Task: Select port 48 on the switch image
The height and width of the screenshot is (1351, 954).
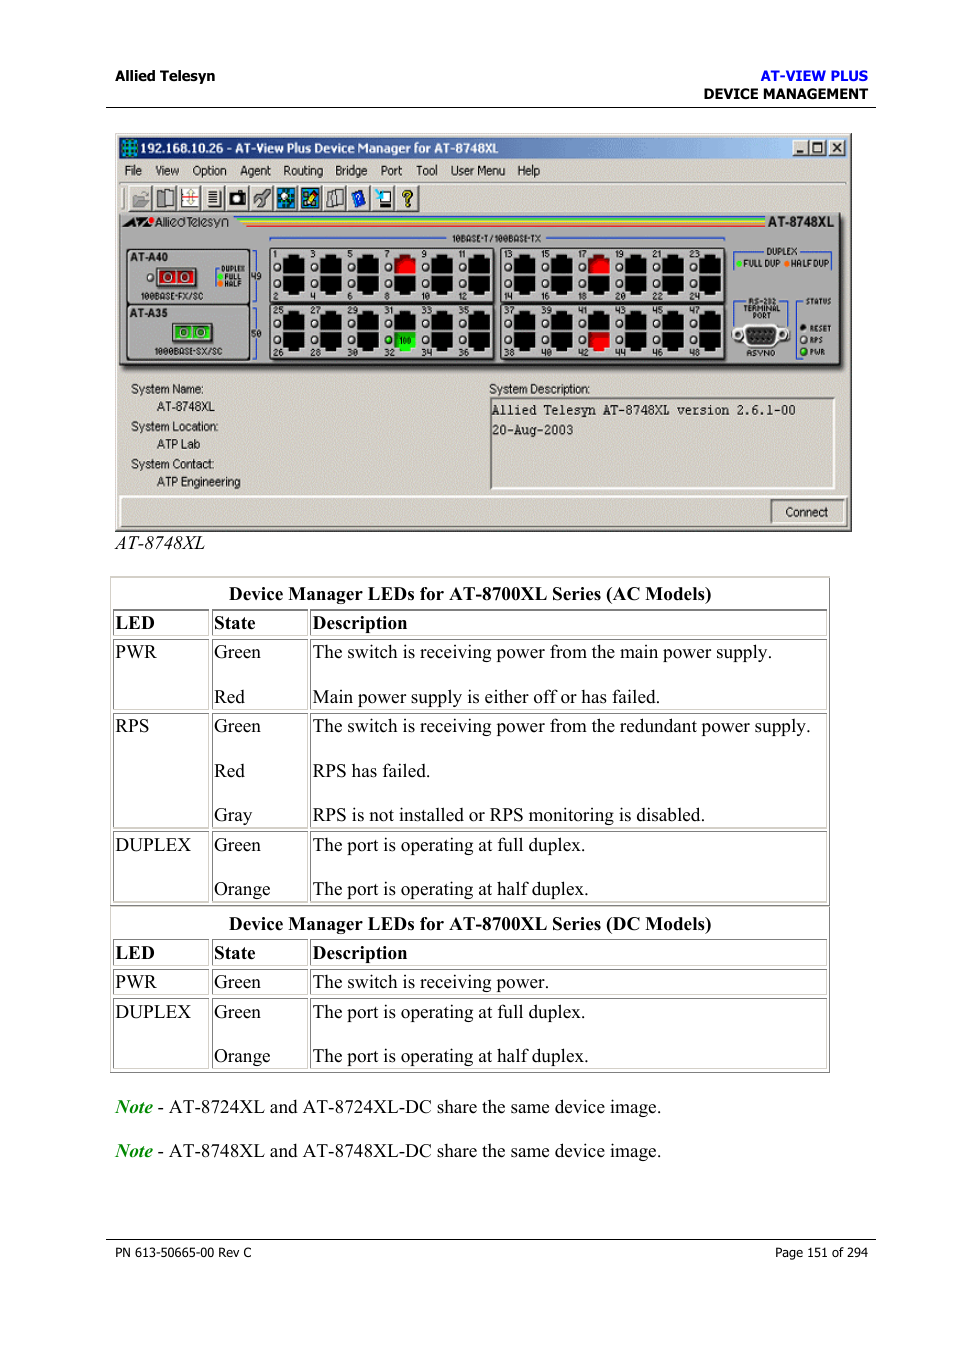Action: coord(710,341)
